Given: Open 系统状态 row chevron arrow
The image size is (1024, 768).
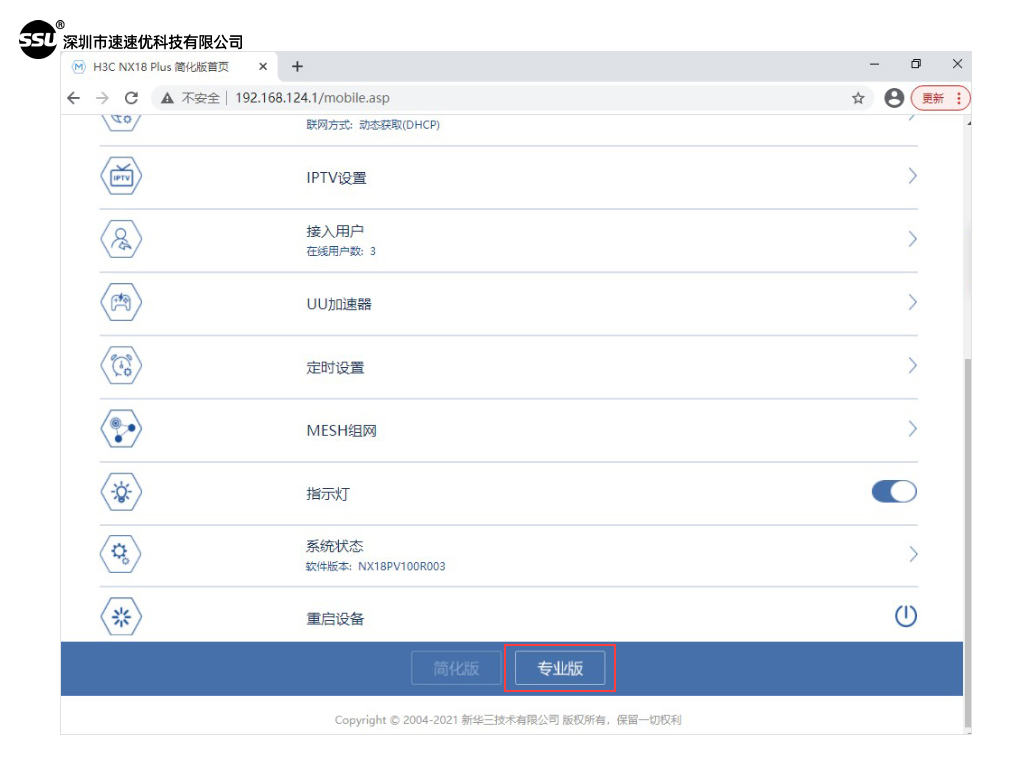Looking at the screenshot, I should tap(912, 554).
